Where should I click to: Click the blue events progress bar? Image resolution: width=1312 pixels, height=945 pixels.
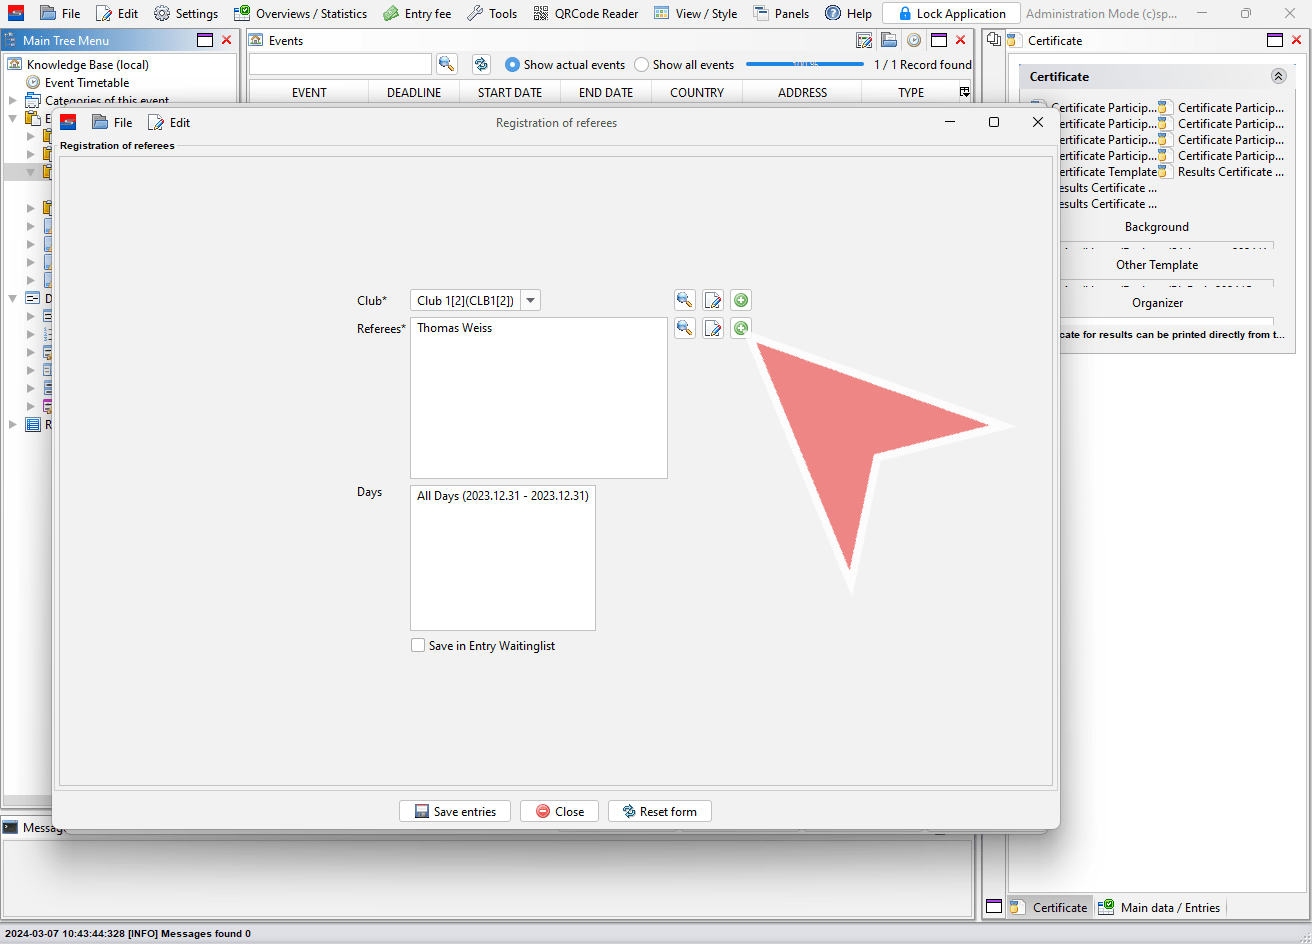(x=805, y=64)
